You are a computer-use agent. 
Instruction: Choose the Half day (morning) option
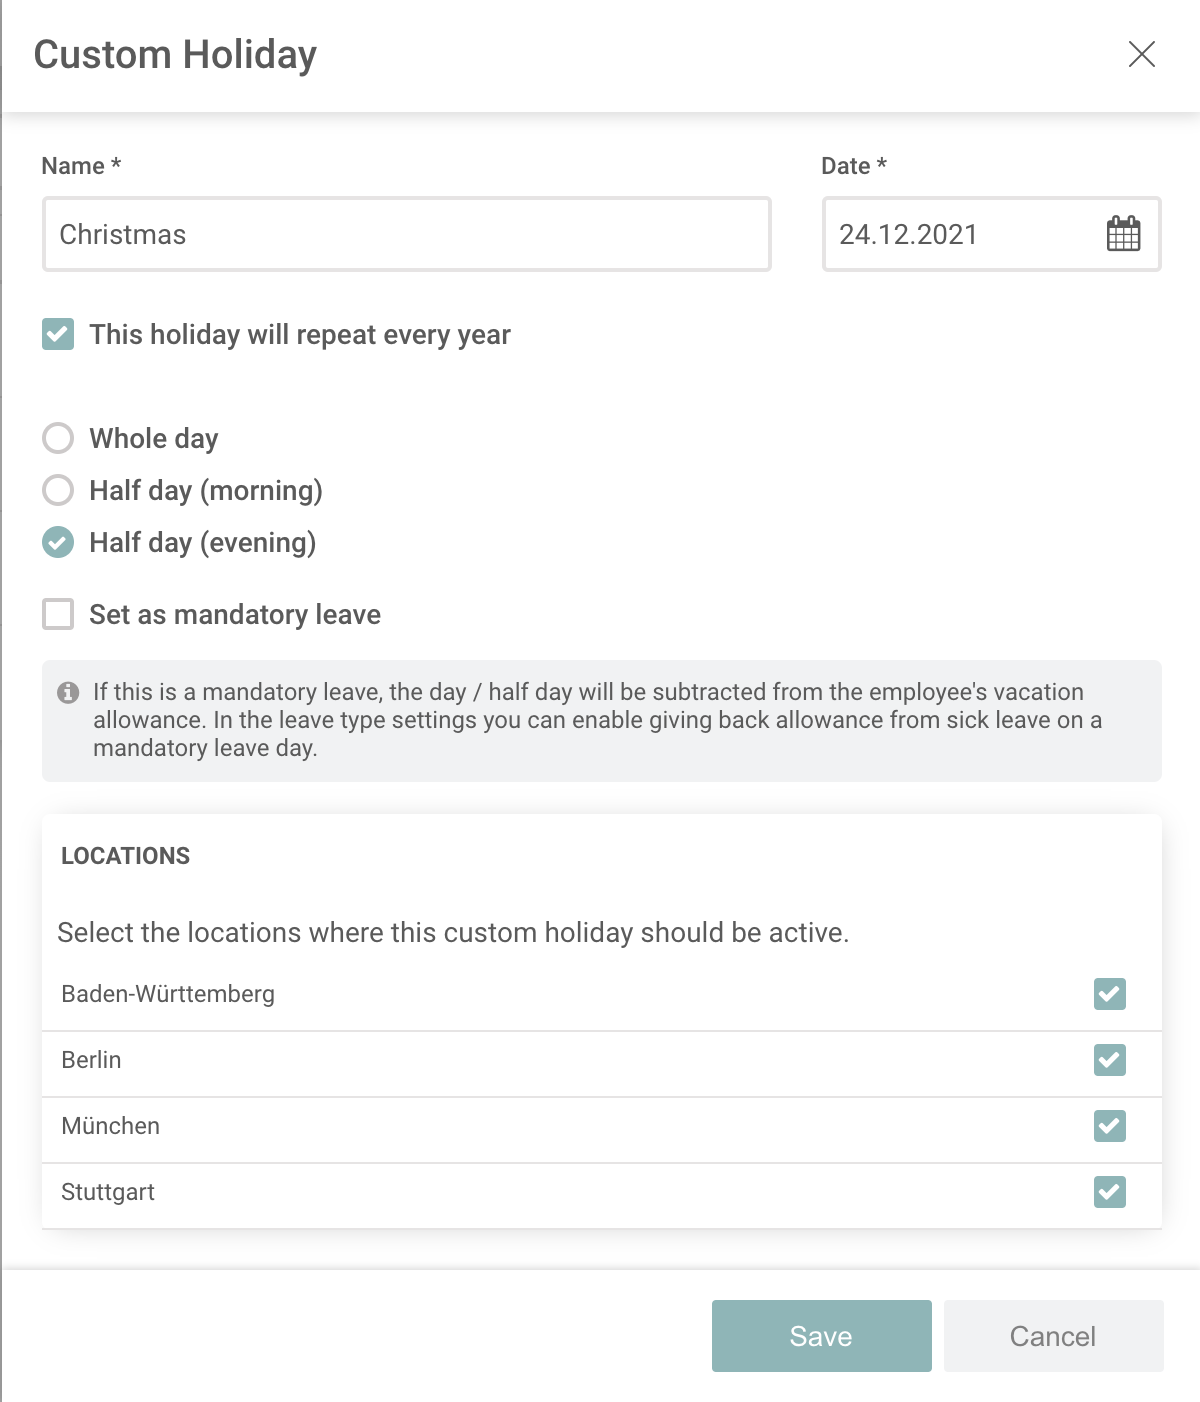(58, 490)
